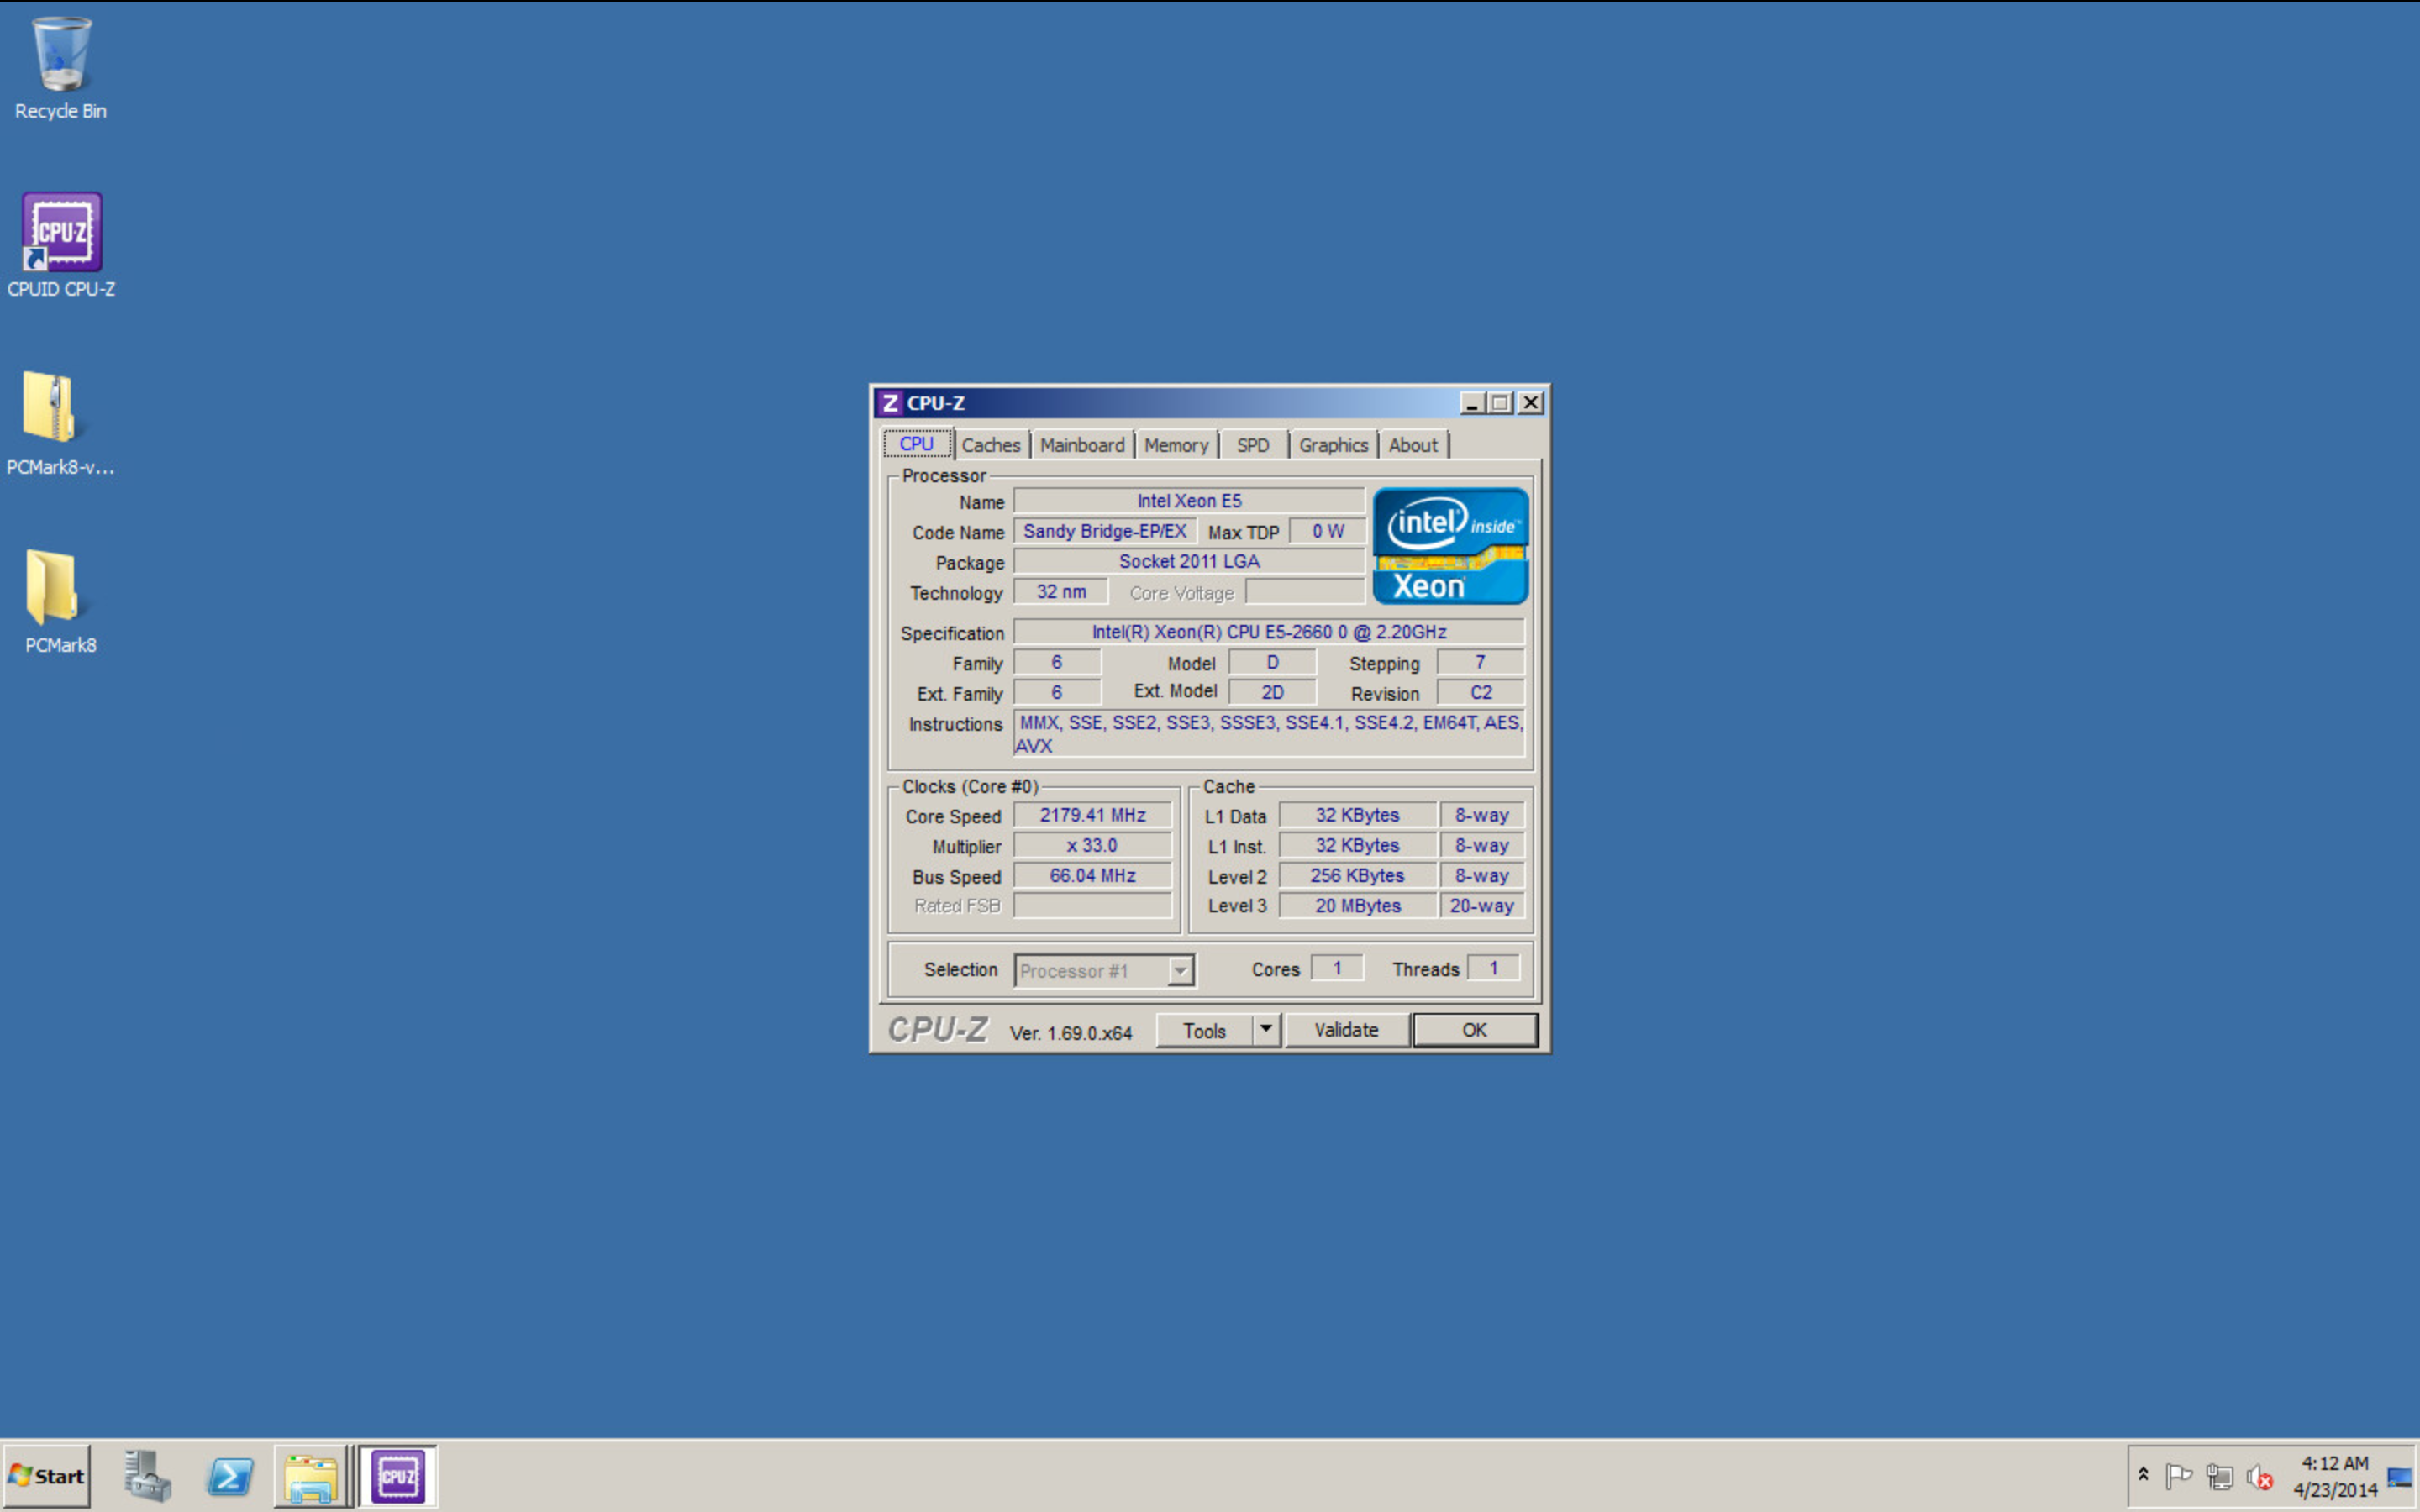Click the Start button

[x=46, y=1476]
